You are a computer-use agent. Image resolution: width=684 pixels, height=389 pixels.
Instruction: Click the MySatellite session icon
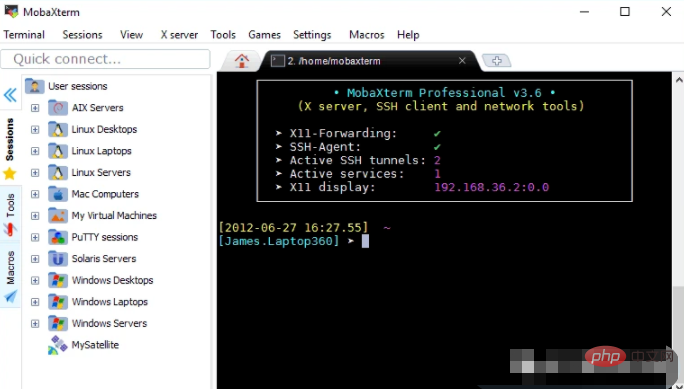(58, 345)
